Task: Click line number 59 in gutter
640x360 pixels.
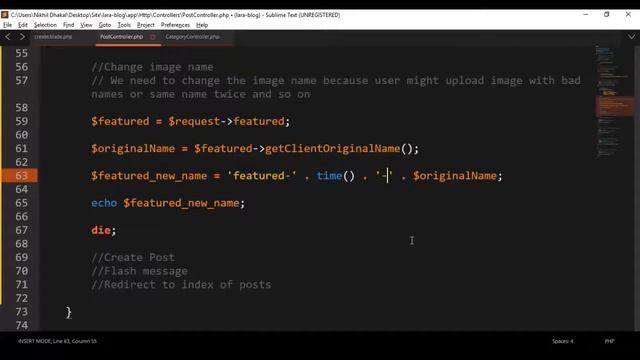Action: tap(22, 121)
